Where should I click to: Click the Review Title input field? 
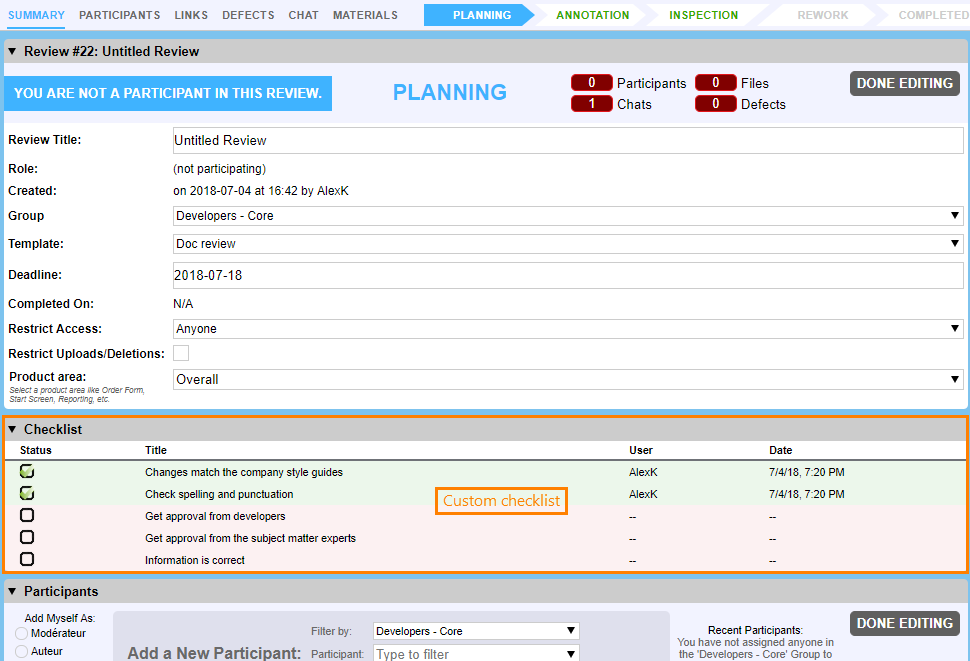coord(568,141)
